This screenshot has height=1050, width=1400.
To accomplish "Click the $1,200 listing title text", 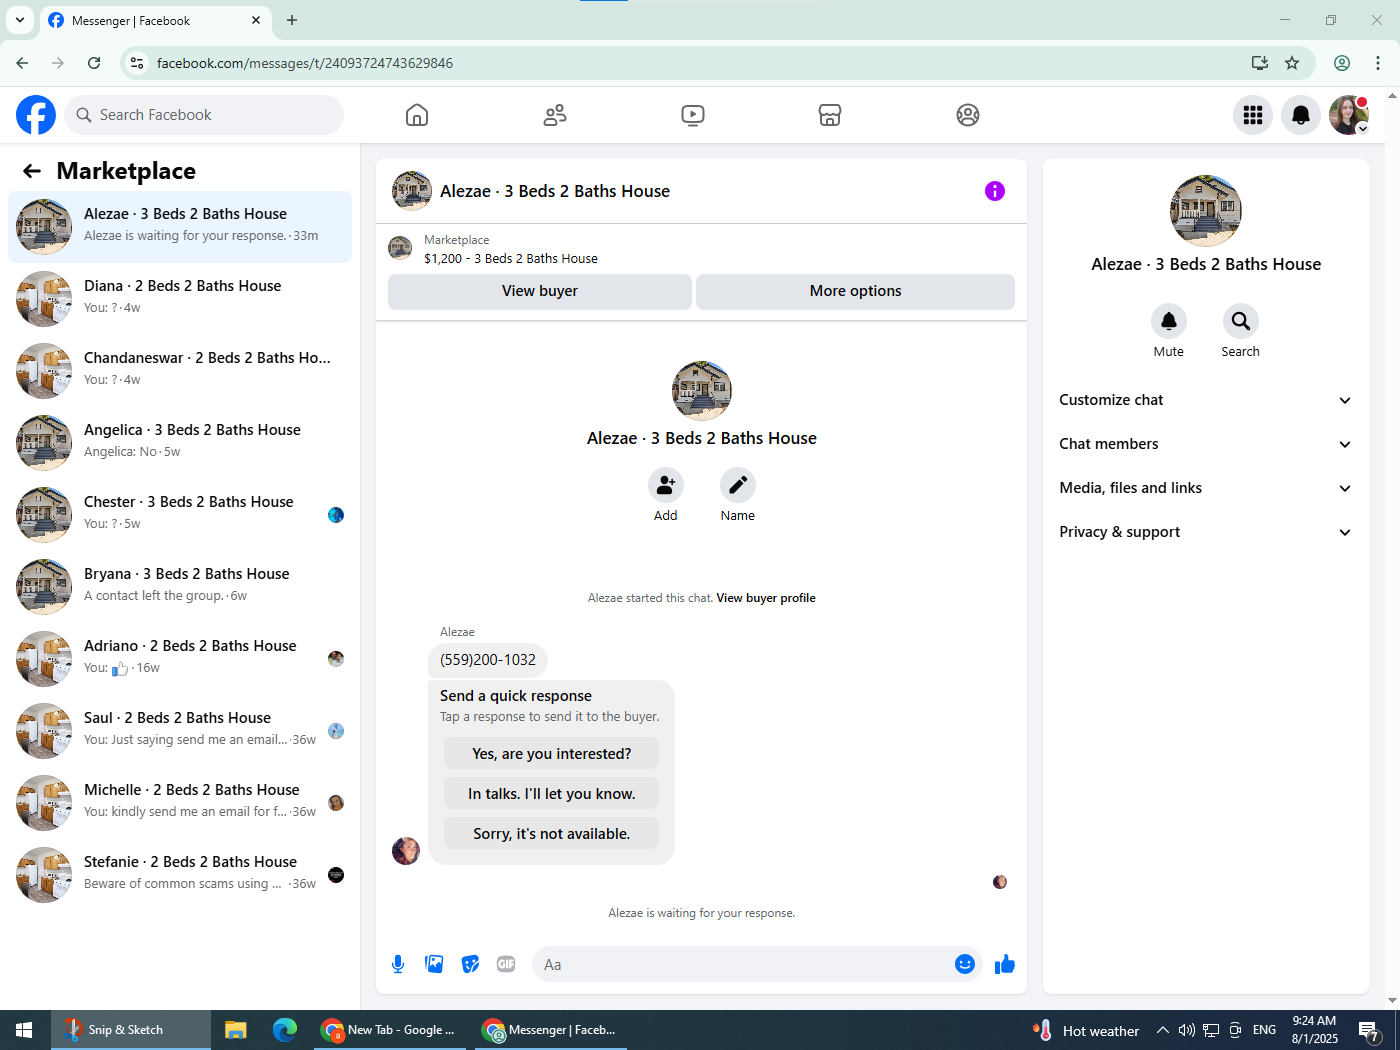I will pyautogui.click(x=511, y=258).
